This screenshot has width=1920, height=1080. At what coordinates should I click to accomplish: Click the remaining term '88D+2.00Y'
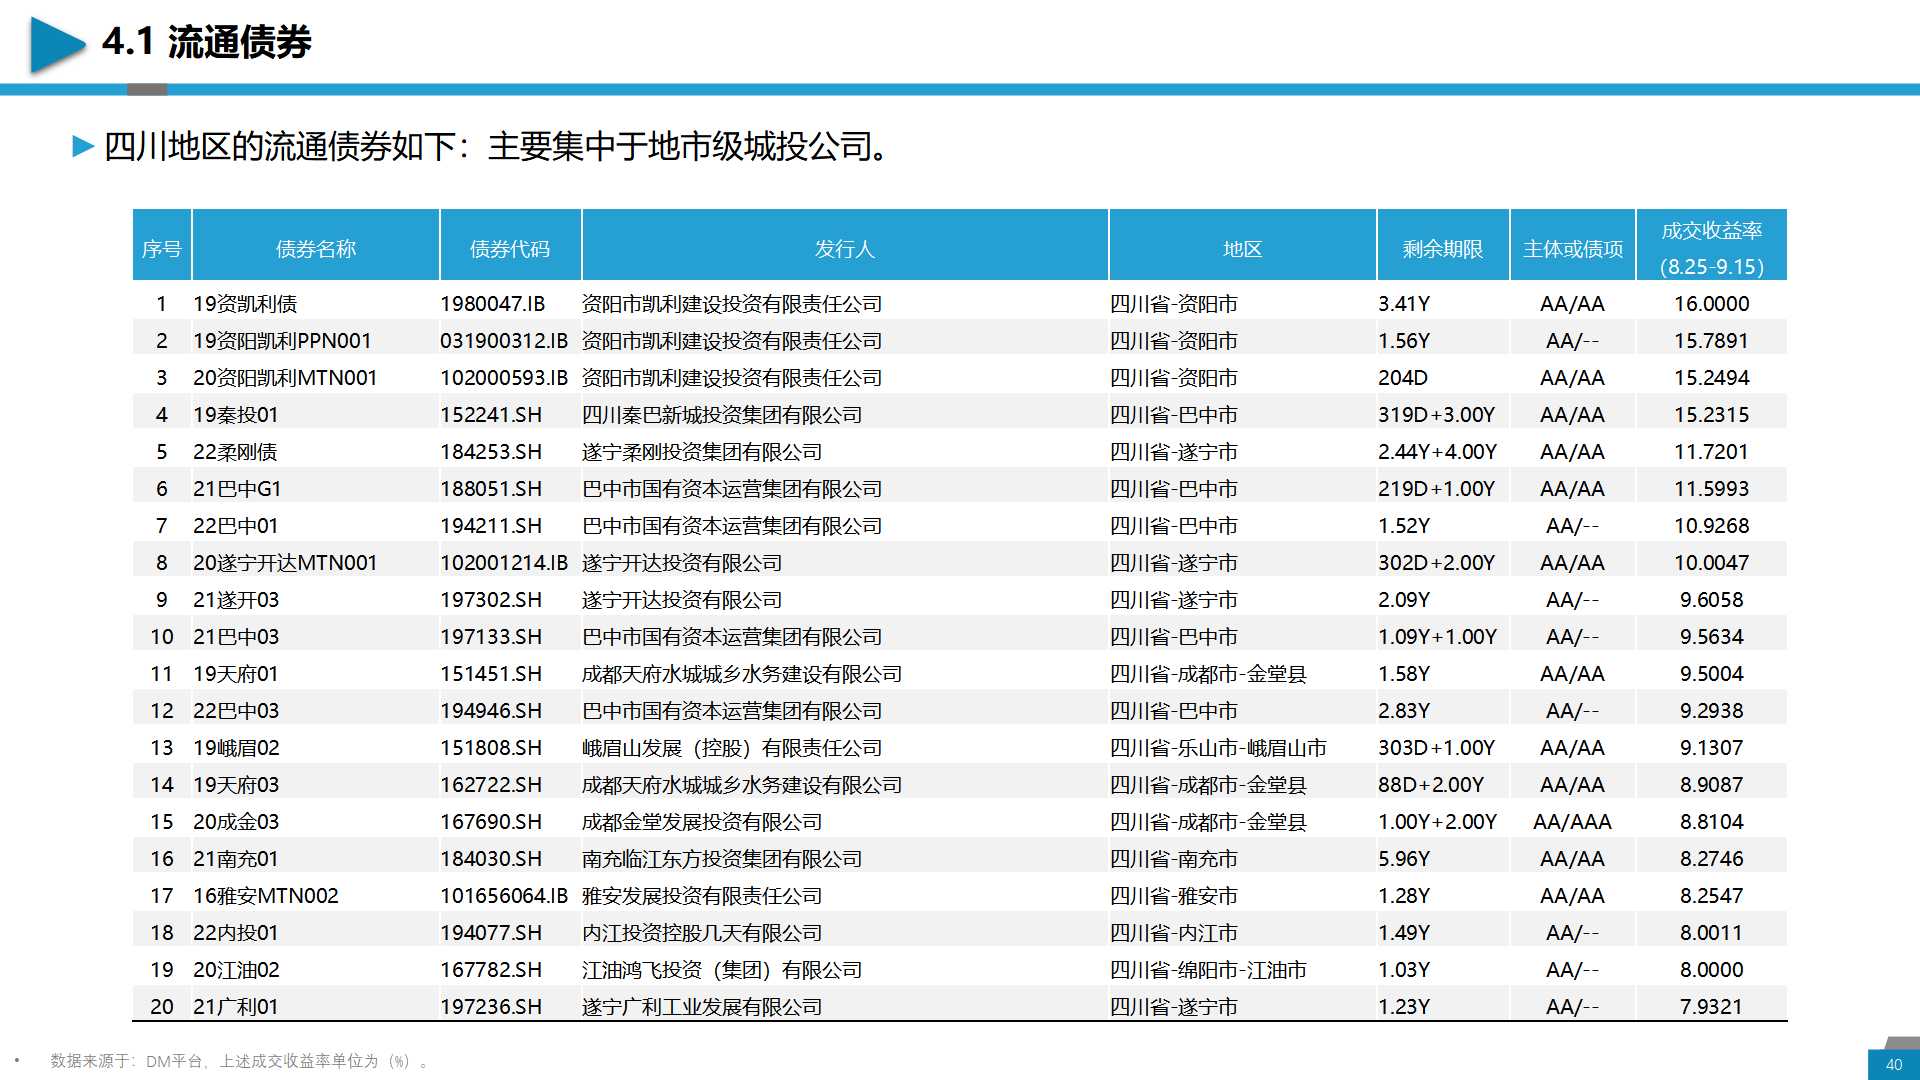pos(1431,785)
